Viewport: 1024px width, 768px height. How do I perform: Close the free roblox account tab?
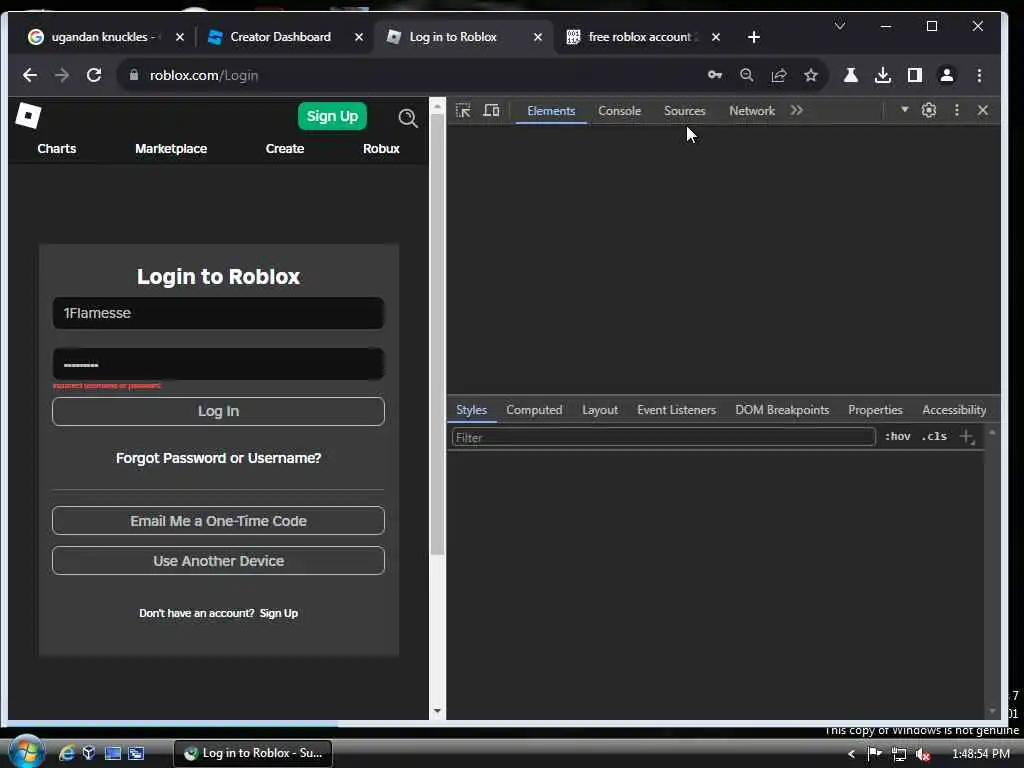[x=716, y=37]
